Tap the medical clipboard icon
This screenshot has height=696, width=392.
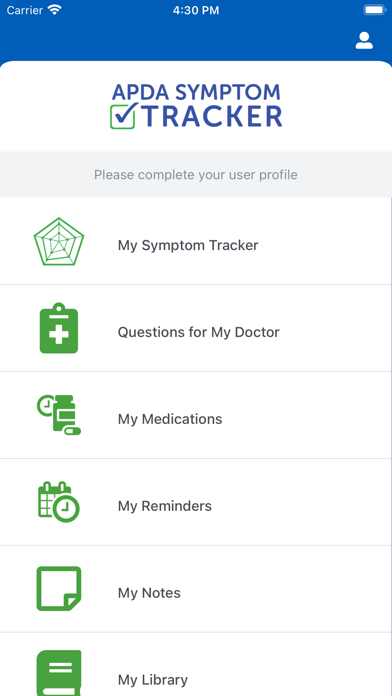[59, 328]
